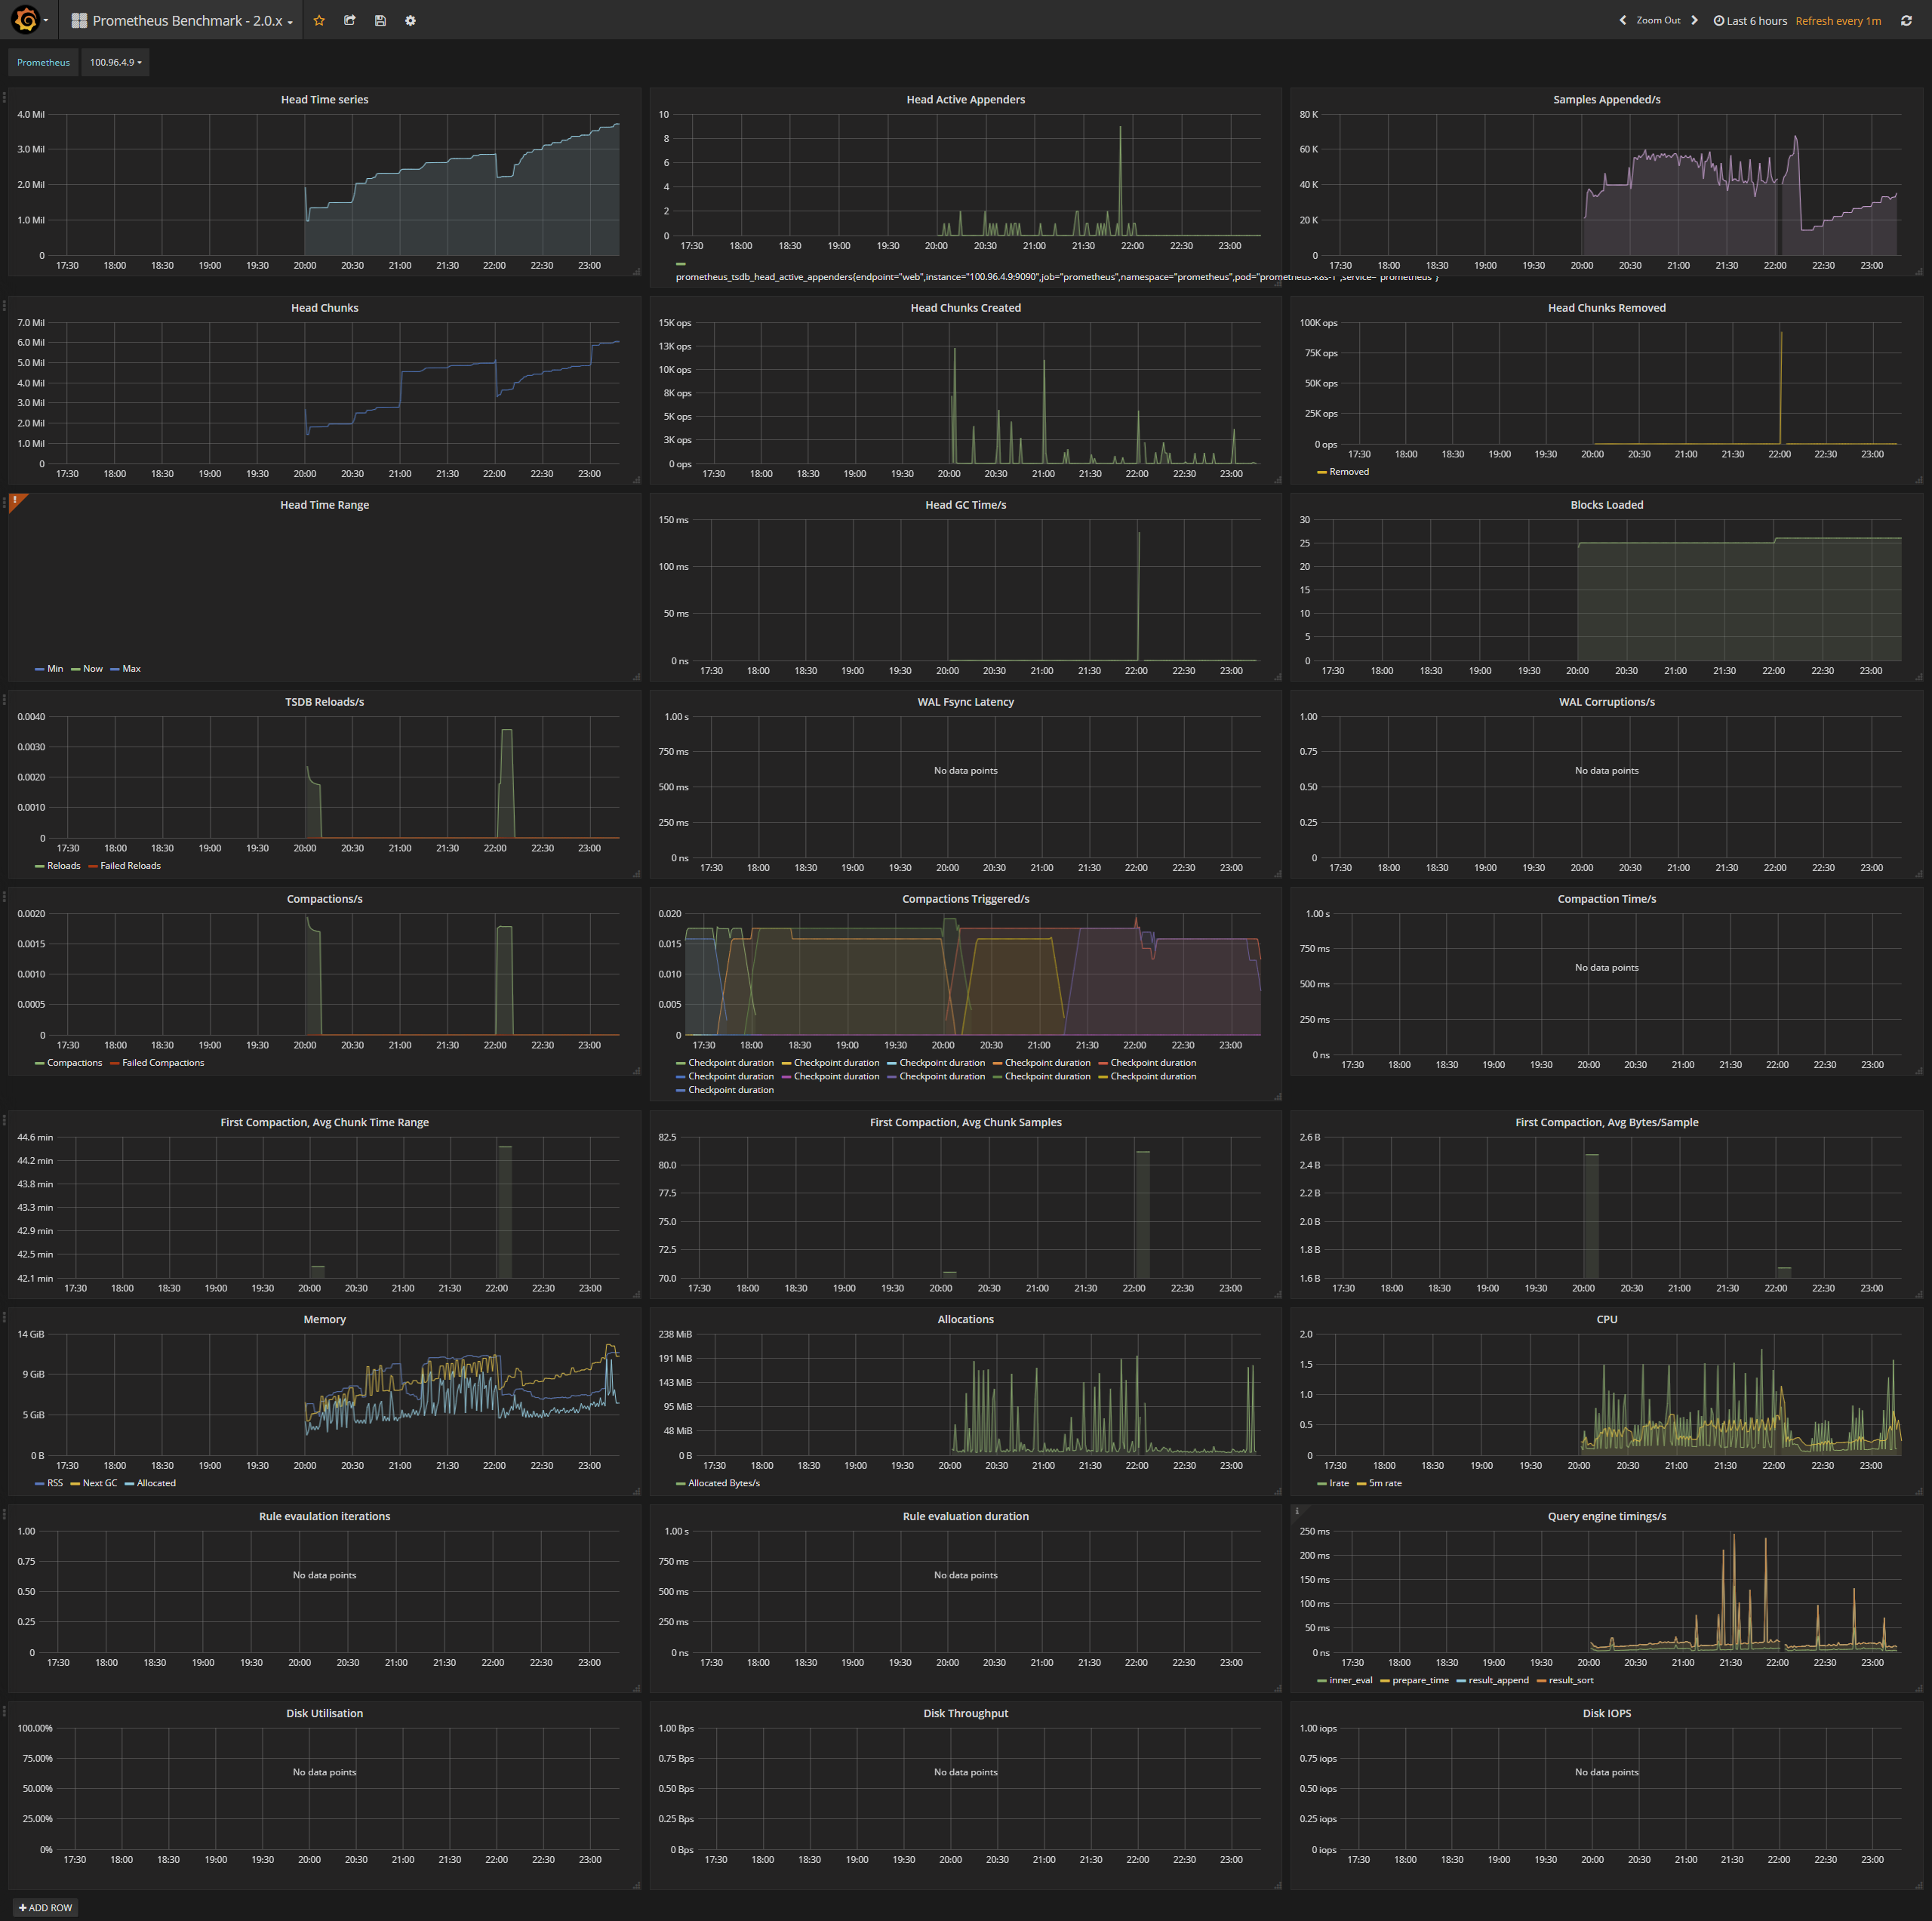Shift time range forward with right arrow
Image resolution: width=1932 pixels, height=1921 pixels.
pos(1694,20)
